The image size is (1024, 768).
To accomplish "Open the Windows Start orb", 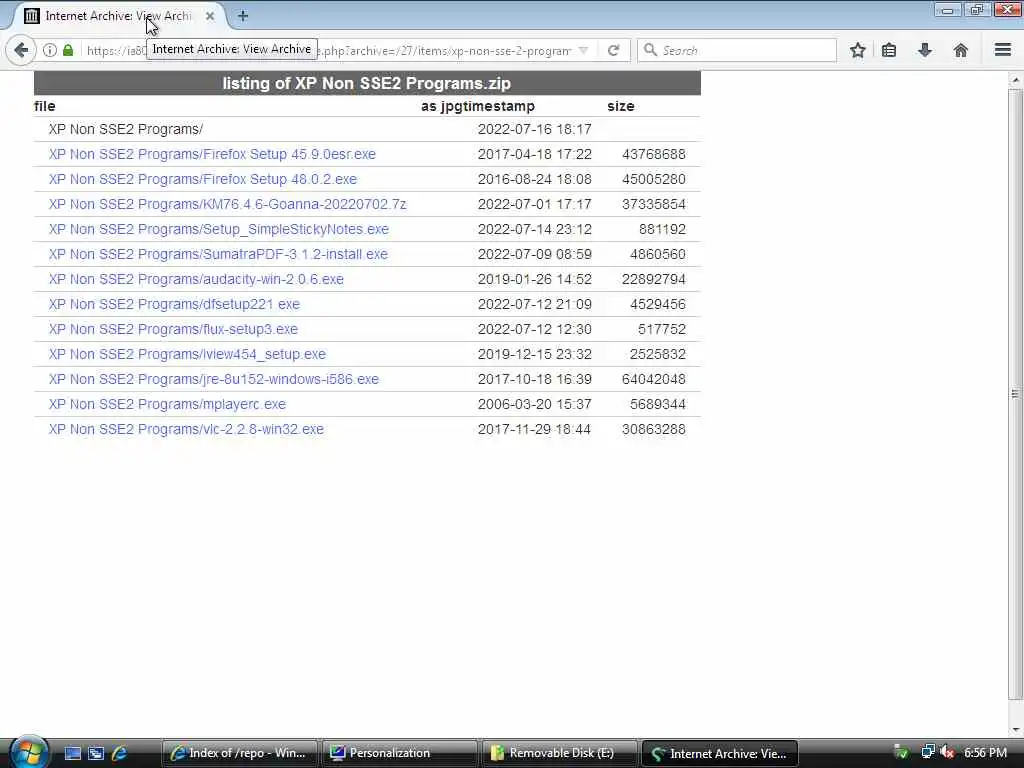I will [29, 752].
